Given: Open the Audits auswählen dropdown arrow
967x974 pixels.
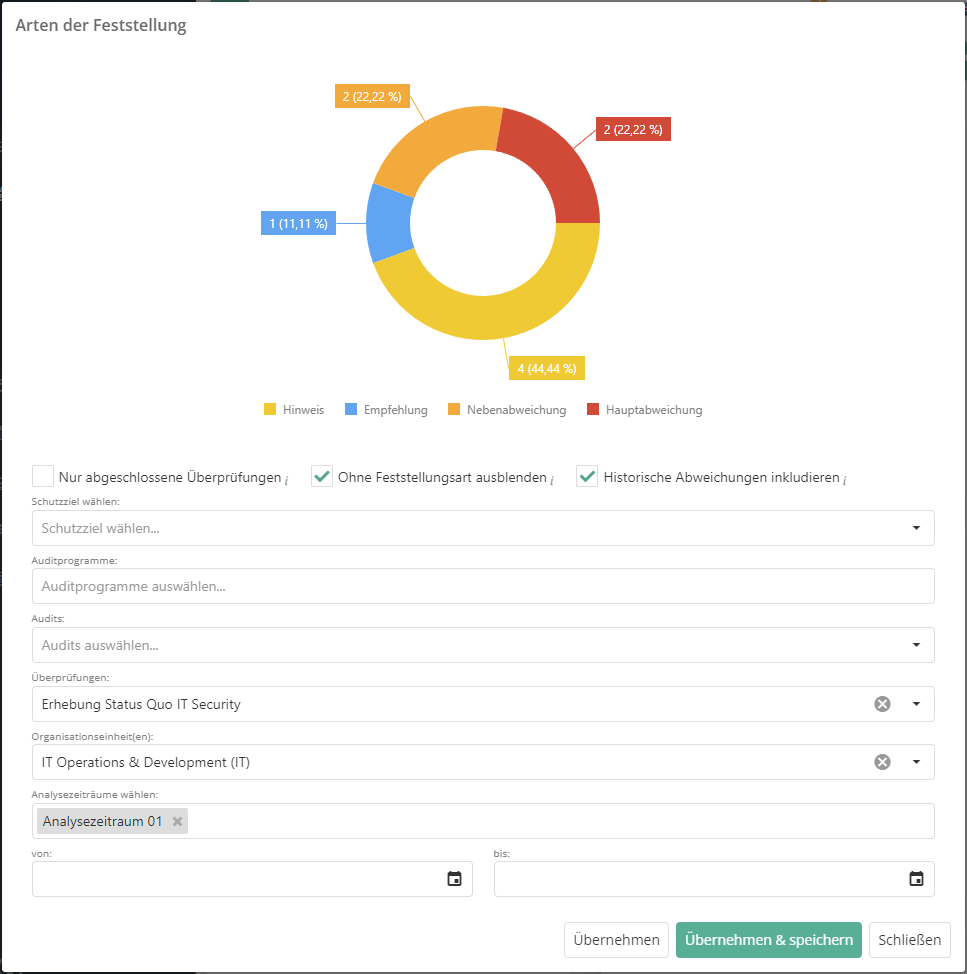Looking at the screenshot, I should click(915, 645).
